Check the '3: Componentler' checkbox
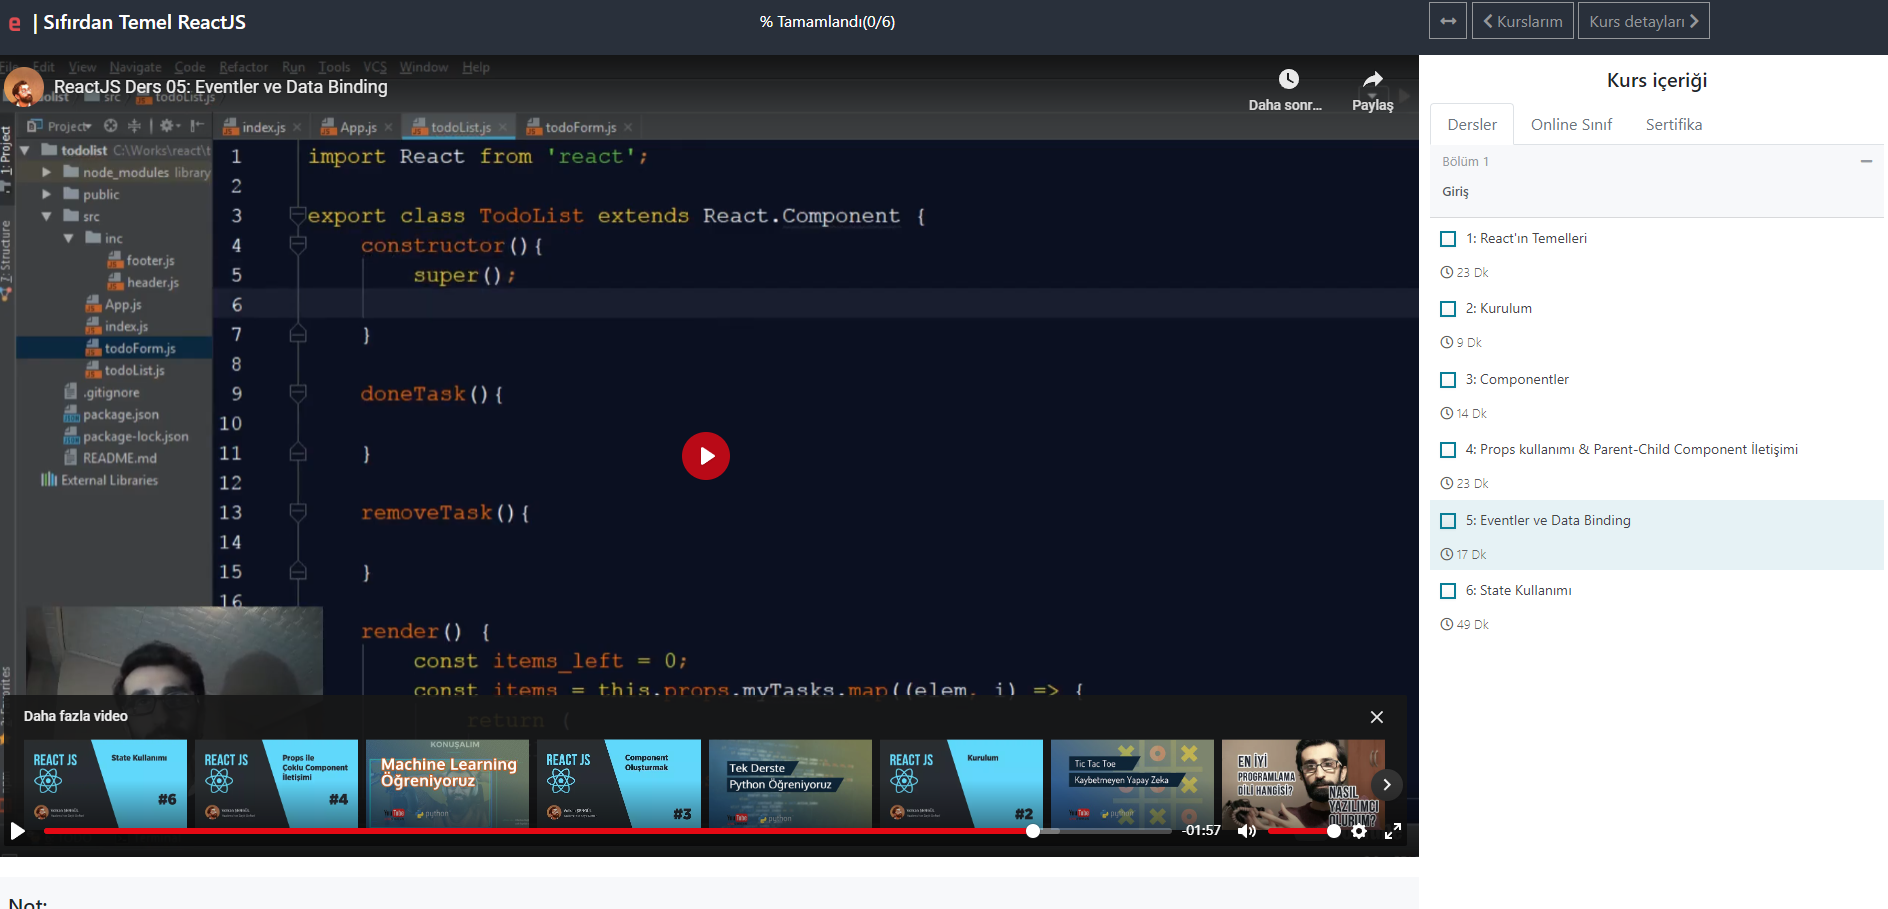1888x909 pixels. pos(1448,380)
